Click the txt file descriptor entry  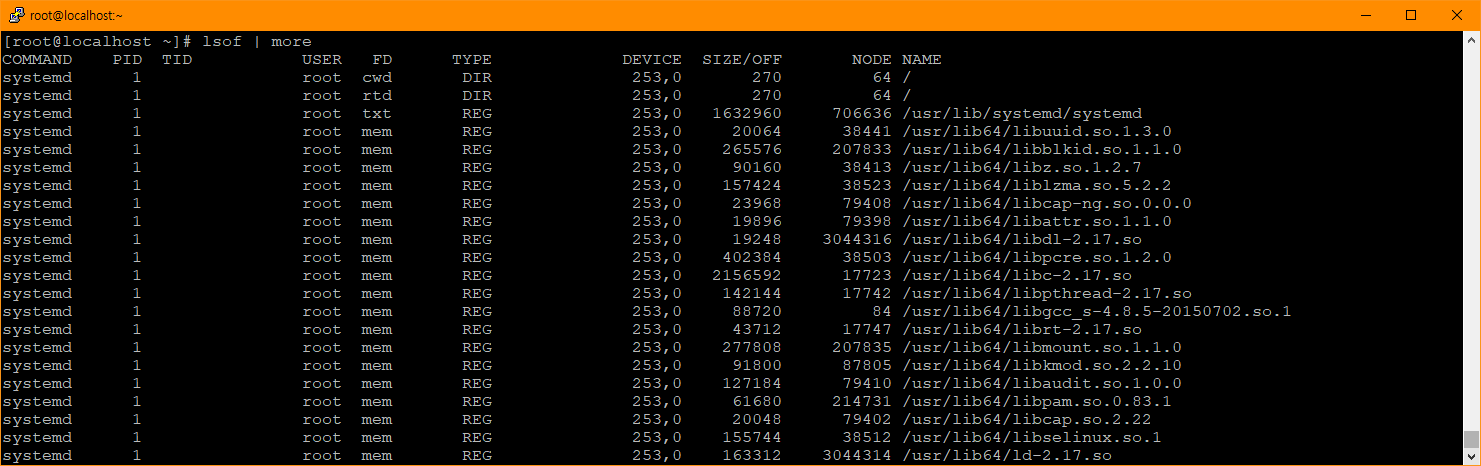click(x=377, y=113)
